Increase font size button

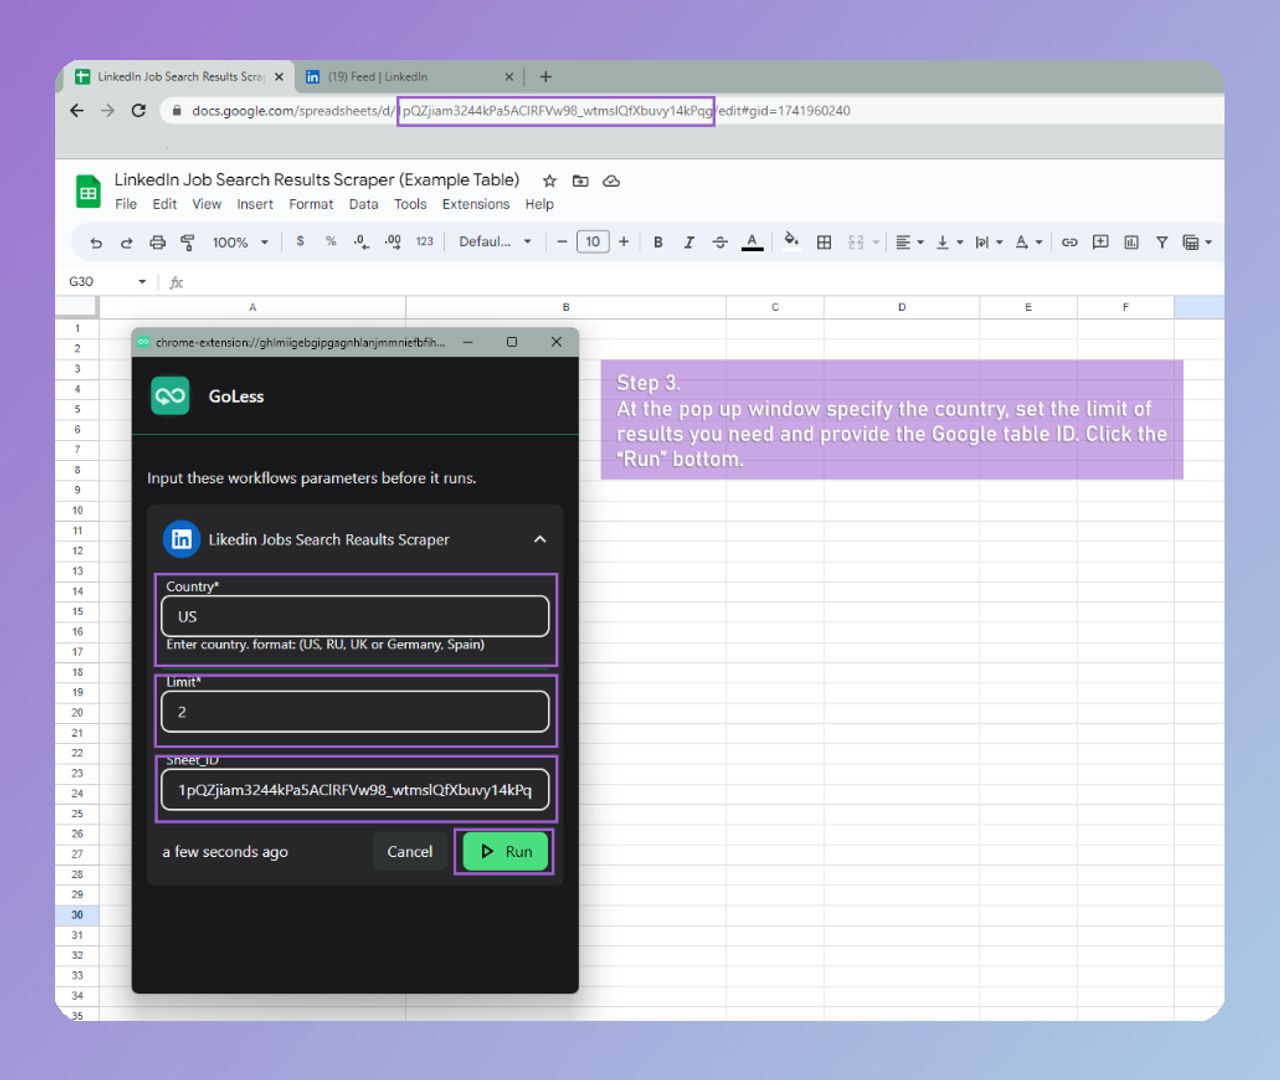pos(623,242)
